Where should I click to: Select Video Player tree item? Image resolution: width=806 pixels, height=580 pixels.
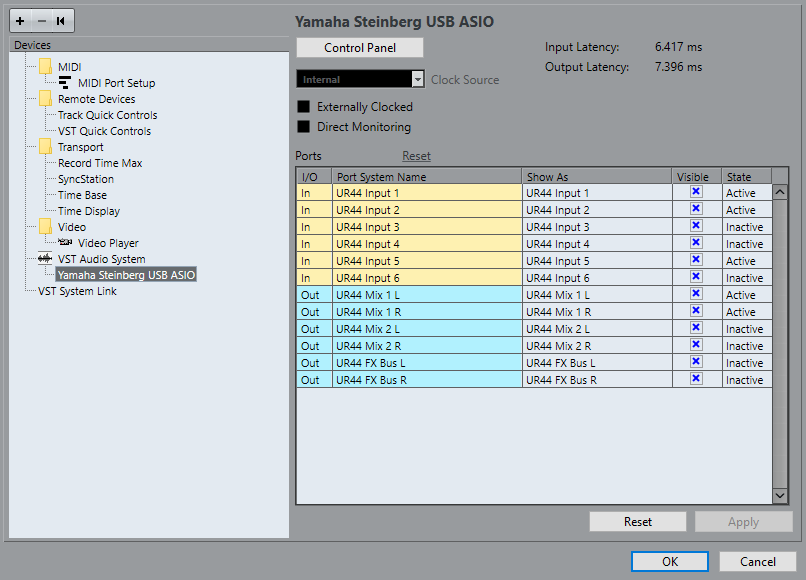tap(108, 242)
